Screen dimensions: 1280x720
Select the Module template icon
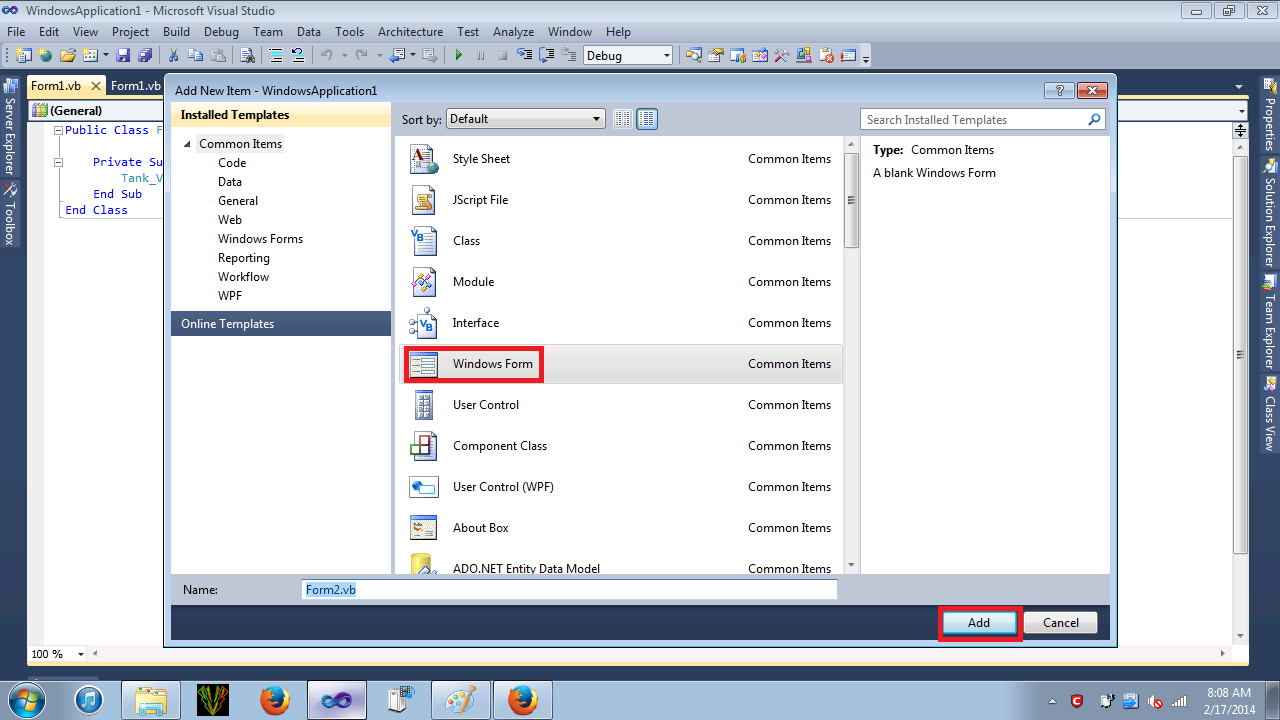click(x=424, y=282)
